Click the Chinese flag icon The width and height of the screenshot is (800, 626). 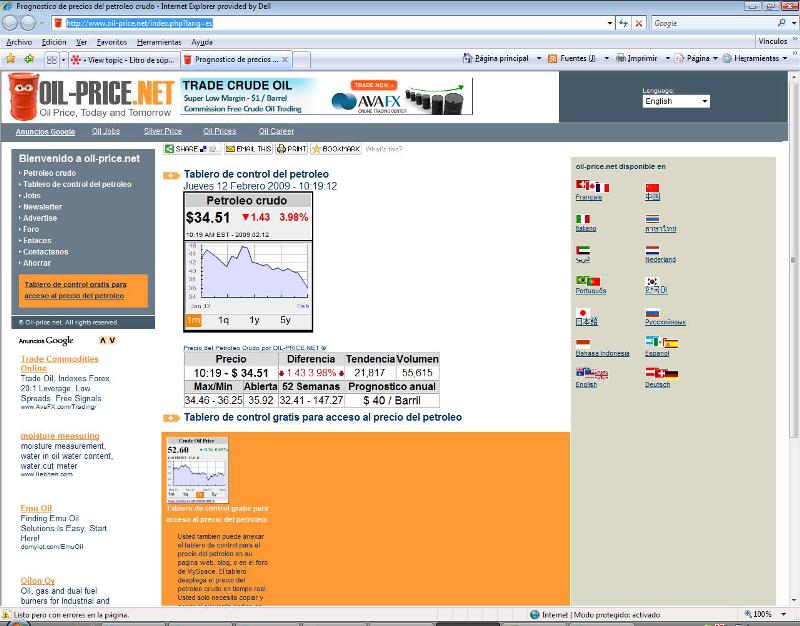(652, 187)
